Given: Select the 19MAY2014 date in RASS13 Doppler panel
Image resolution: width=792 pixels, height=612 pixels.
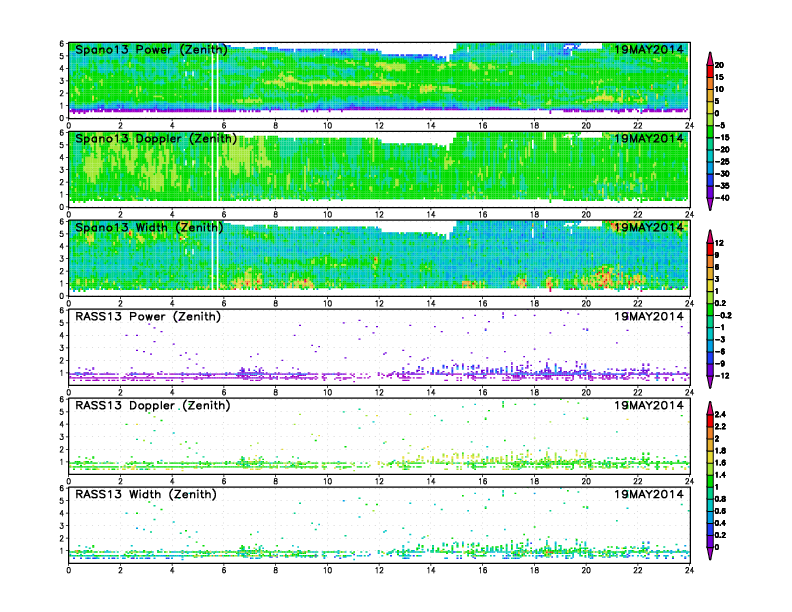Looking at the screenshot, I should [649, 405].
